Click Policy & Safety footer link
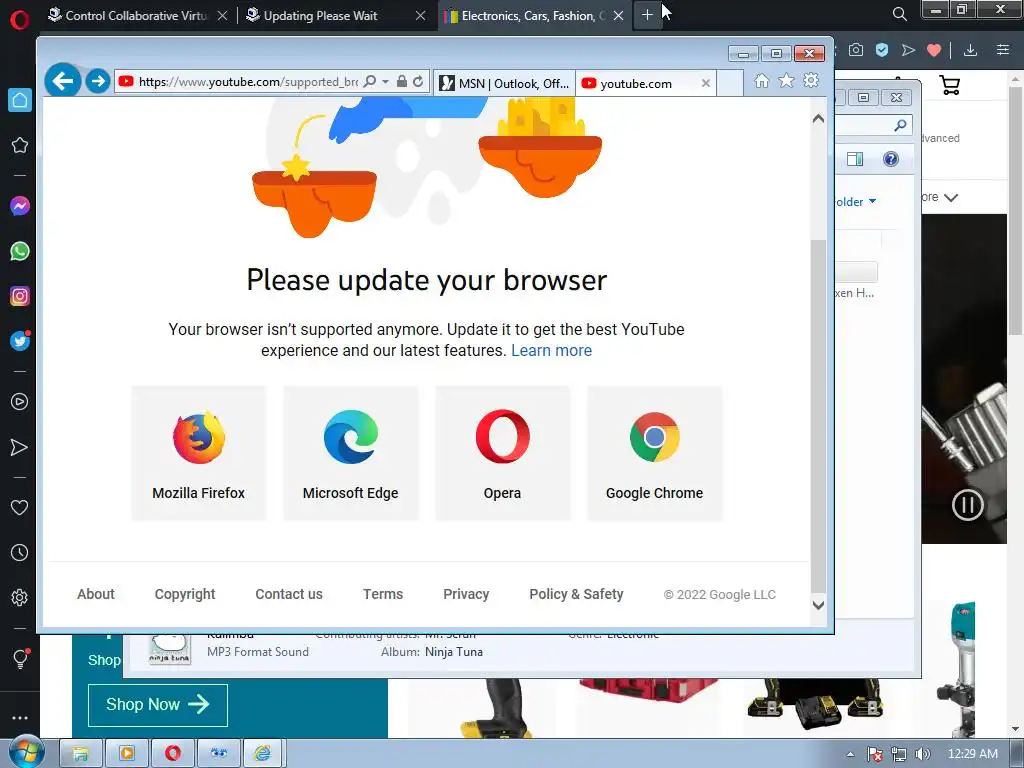This screenshot has width=1024, height=768. [x=576, y=594]
